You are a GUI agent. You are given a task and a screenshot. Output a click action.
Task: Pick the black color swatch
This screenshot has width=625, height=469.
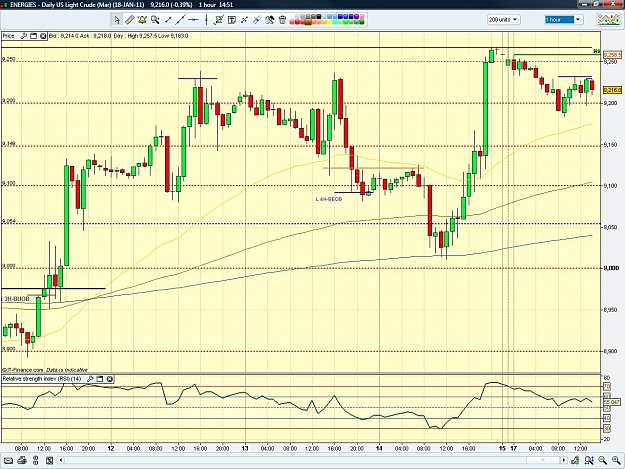[319, 16]
